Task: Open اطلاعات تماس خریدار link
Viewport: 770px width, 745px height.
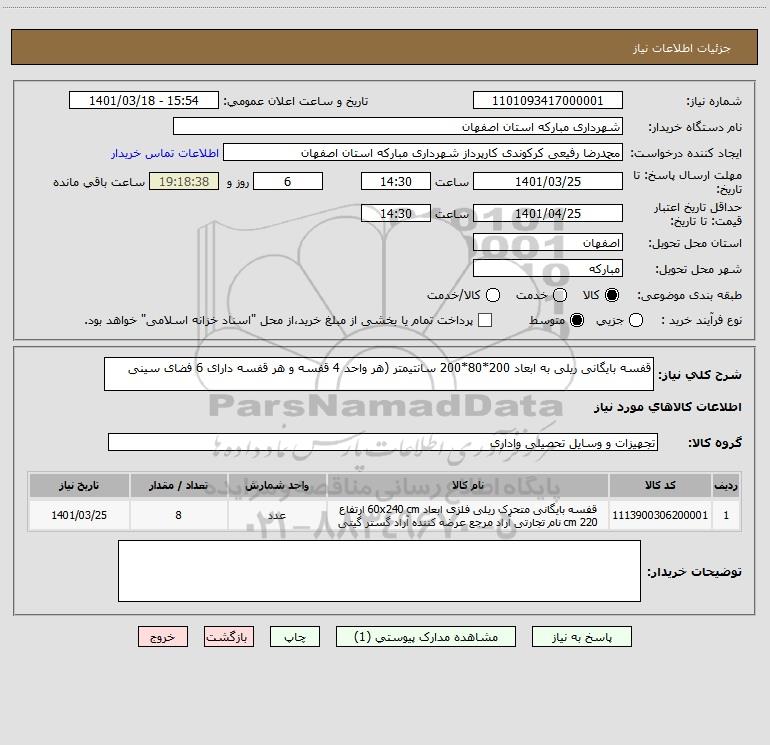Action: tap(165, 153)
